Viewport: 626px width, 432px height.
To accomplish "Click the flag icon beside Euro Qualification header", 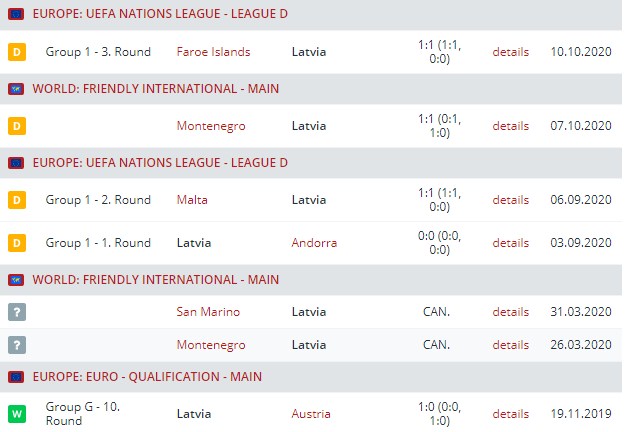I will point(16,376).
